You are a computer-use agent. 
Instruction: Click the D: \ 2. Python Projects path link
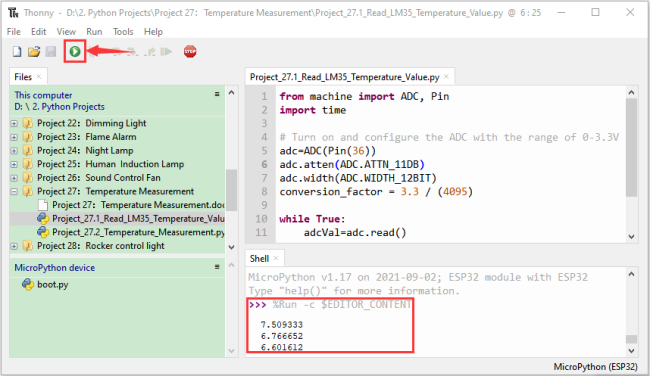pyautogui.click(x=59, y=107)
